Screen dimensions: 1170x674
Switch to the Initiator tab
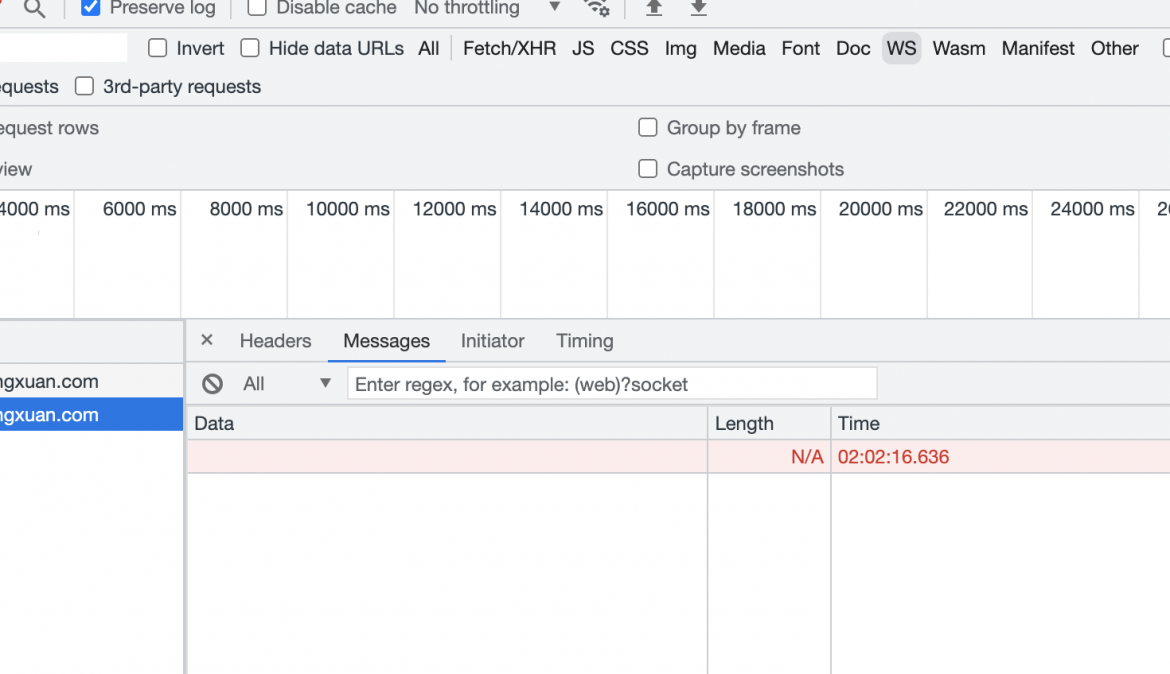click(x=492, y=340)
